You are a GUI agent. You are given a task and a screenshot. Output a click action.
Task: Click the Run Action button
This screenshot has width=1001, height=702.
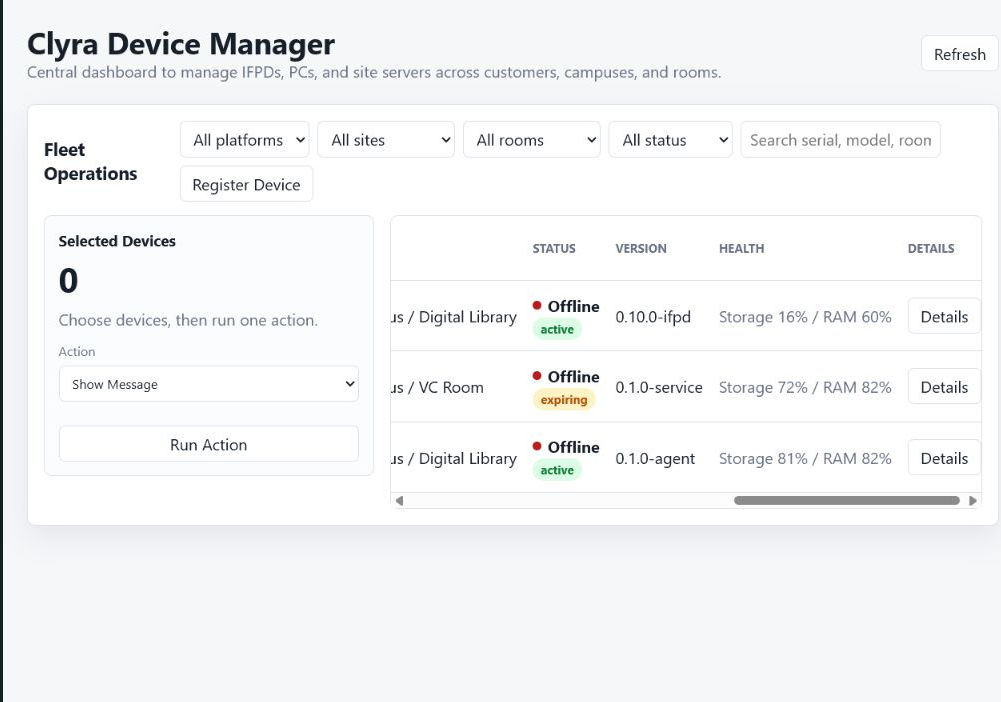pyautogui.click(x=209, y=444)
